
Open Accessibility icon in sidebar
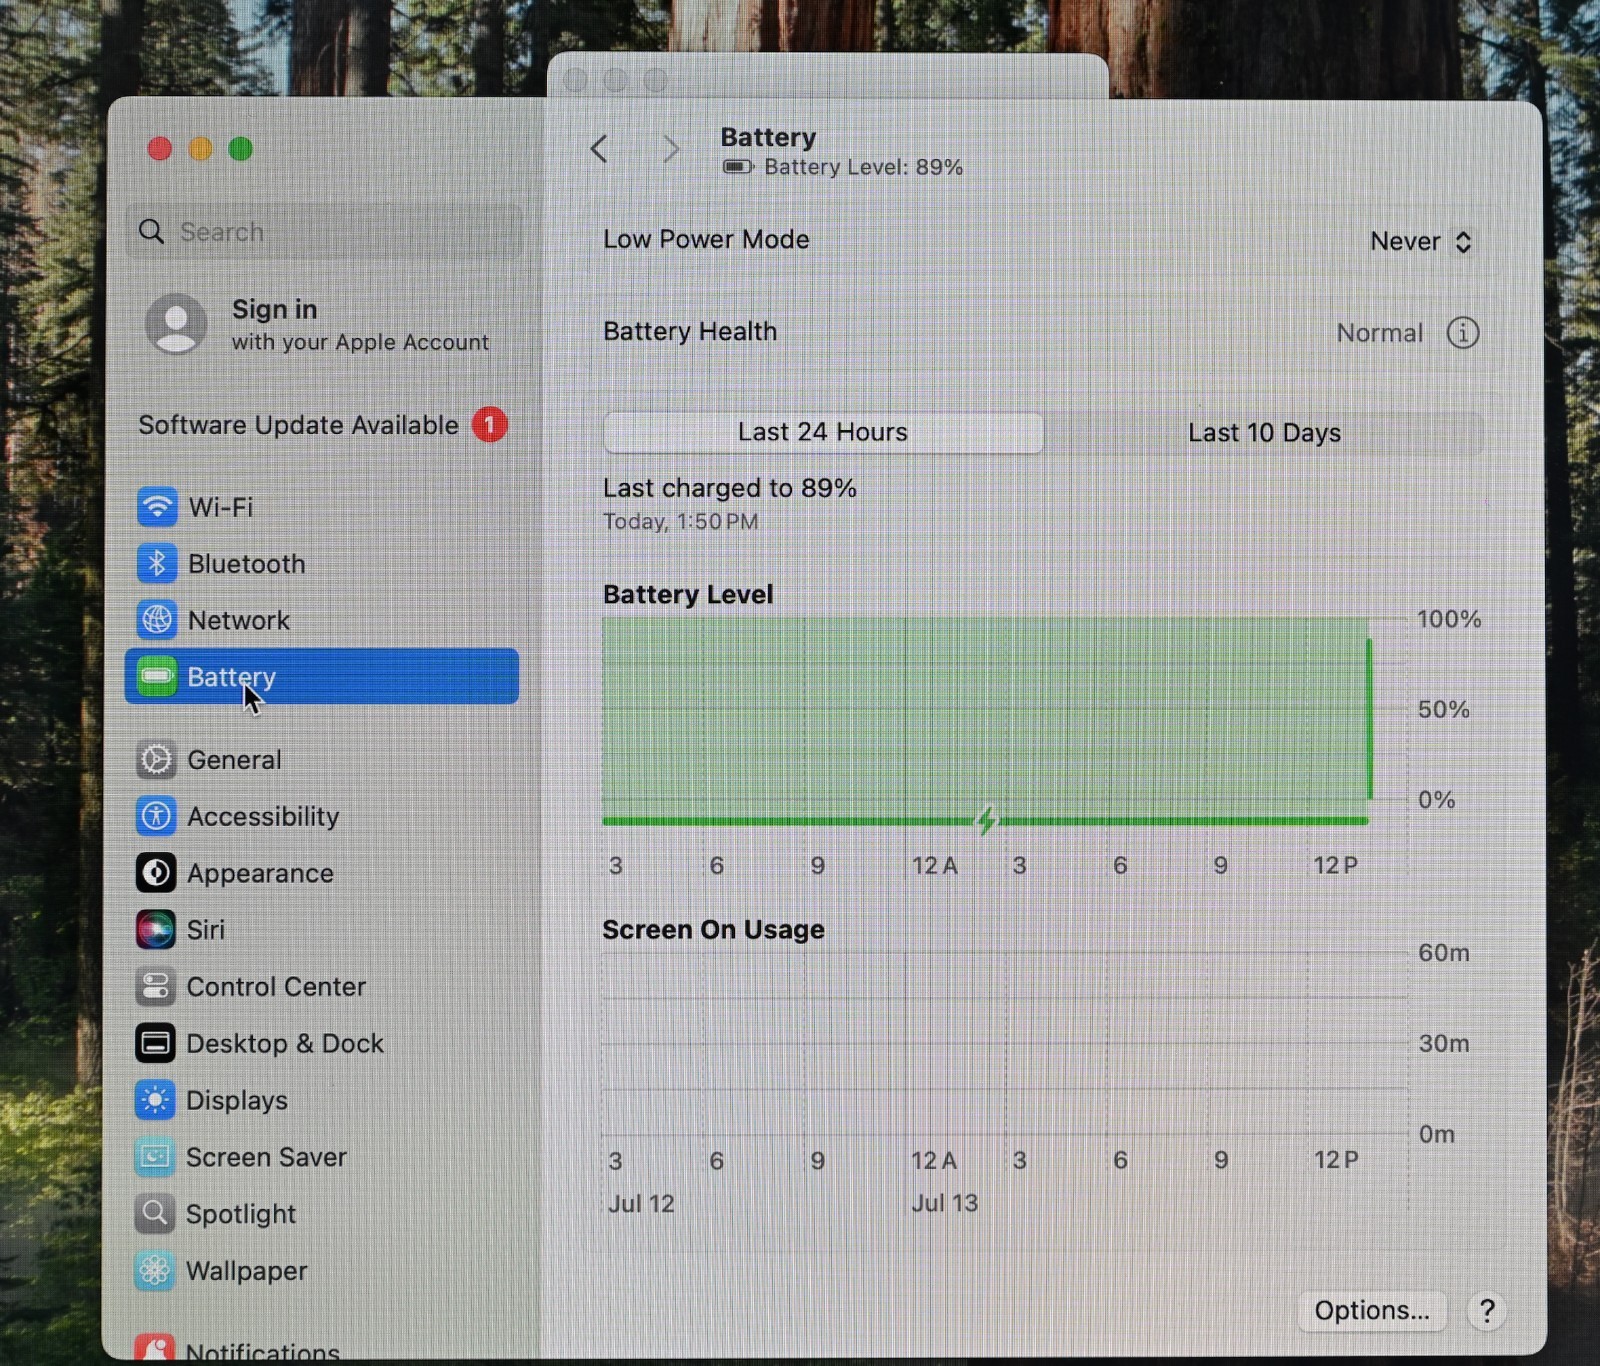click(156, 816)
